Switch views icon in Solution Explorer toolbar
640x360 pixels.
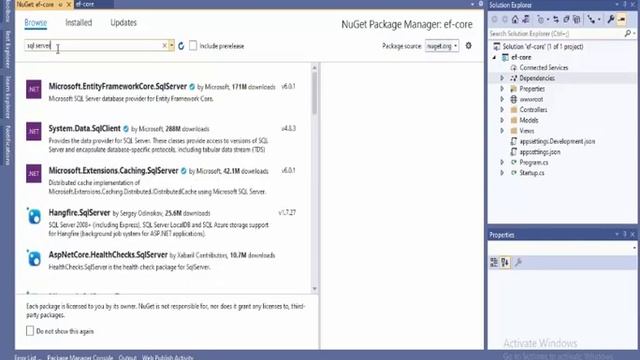(526, 19)
